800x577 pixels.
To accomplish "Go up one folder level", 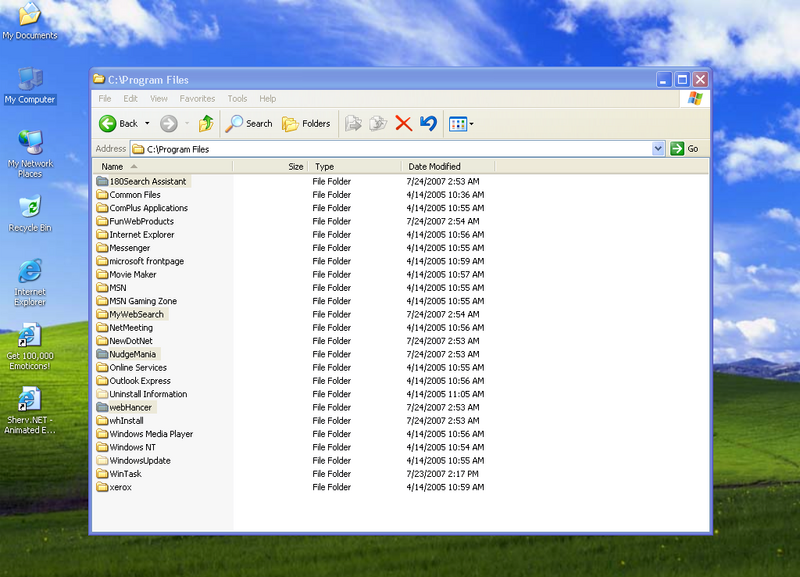I will click(x=206, y=123).
